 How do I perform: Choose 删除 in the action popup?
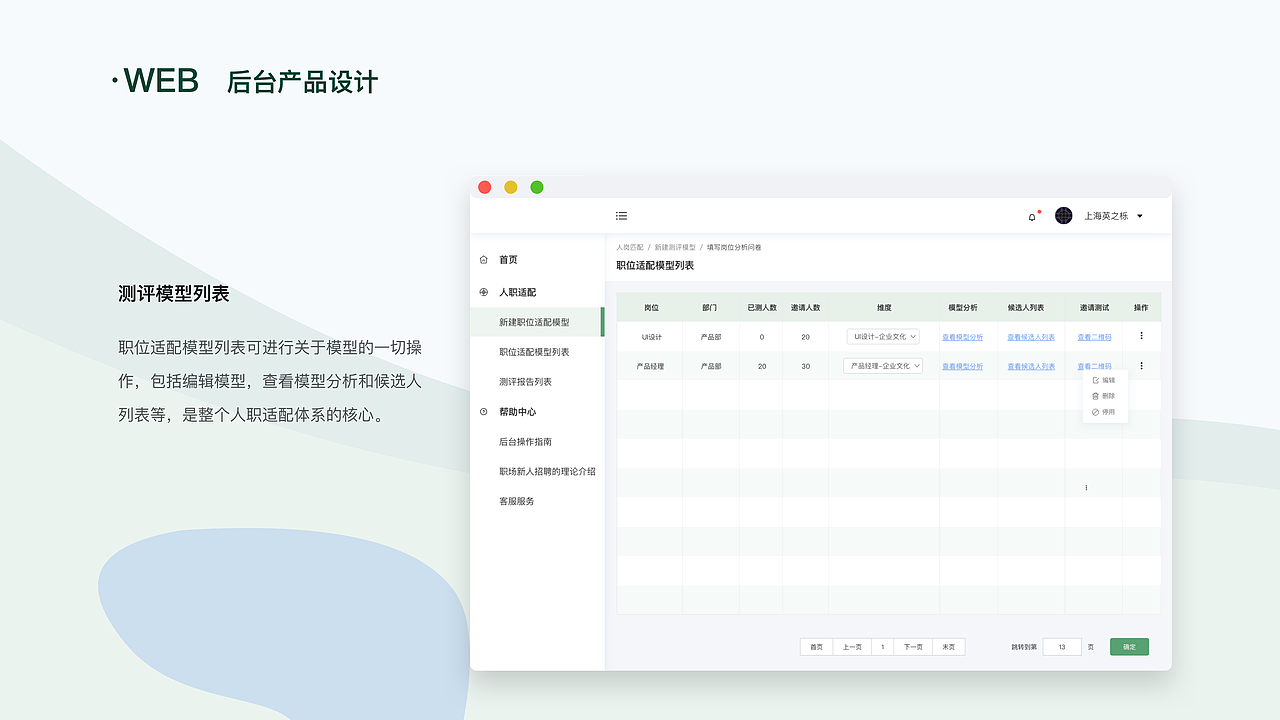[x=1104, y=396]
